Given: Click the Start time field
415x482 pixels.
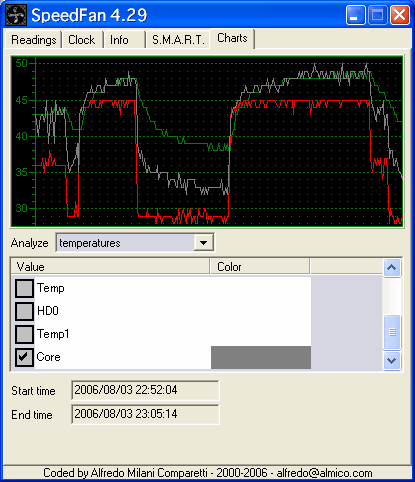Looking at the screenshot, I should 145,390.
